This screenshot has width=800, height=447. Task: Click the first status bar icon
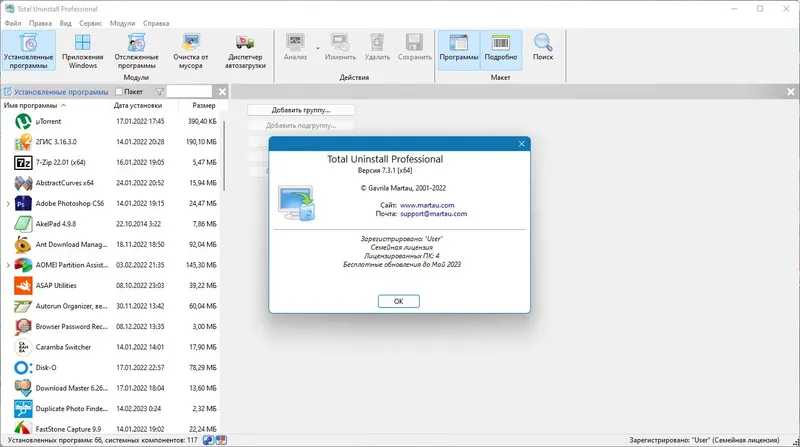208,440
